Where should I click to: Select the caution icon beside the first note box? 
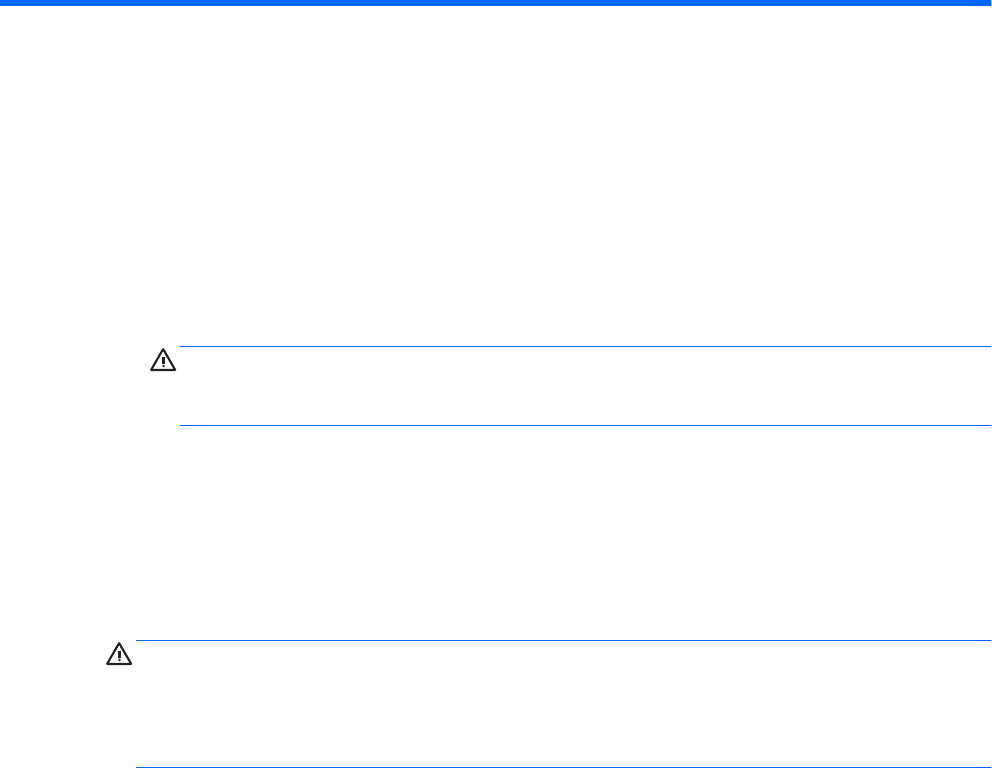162,359
